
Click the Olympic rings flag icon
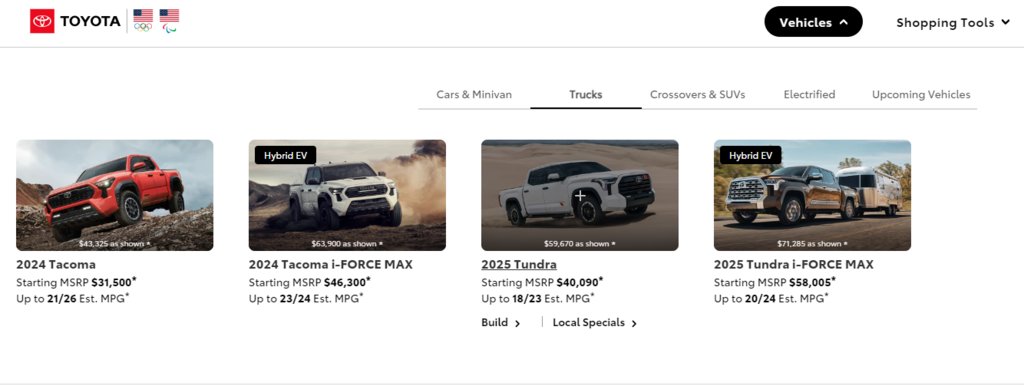pos(143,20)
